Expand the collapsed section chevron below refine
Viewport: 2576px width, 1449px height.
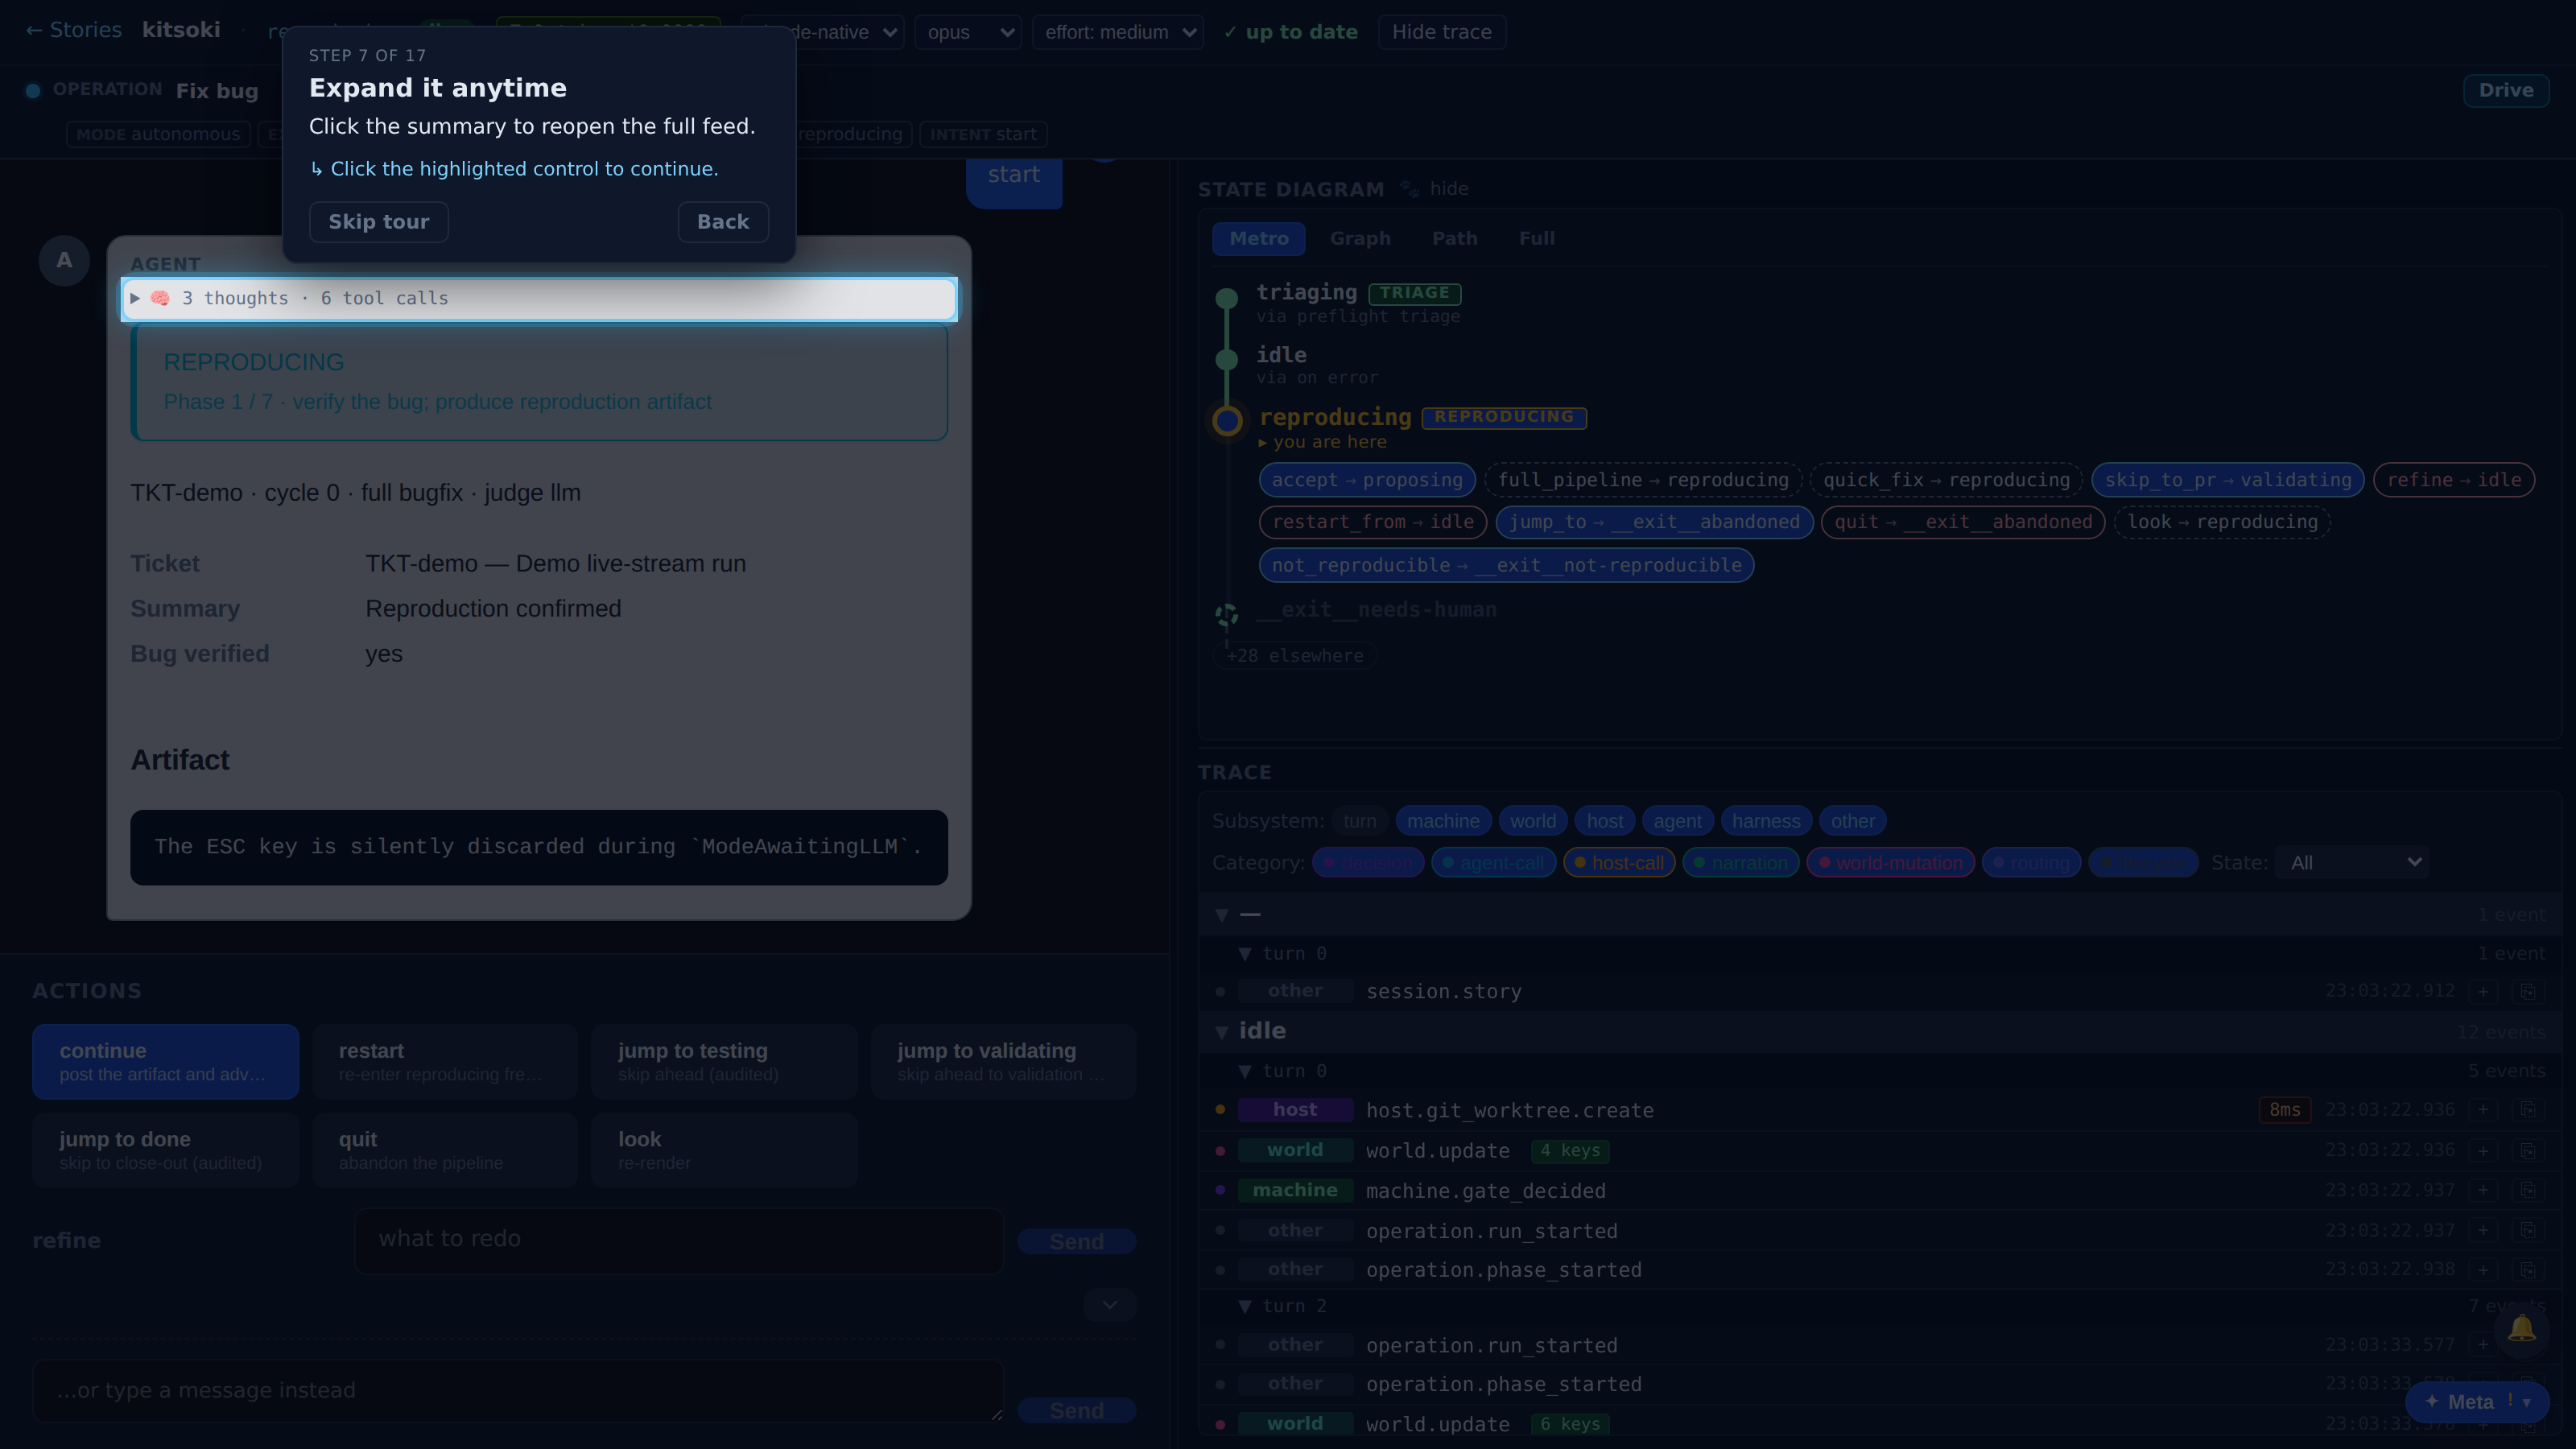(1110, 1305)
